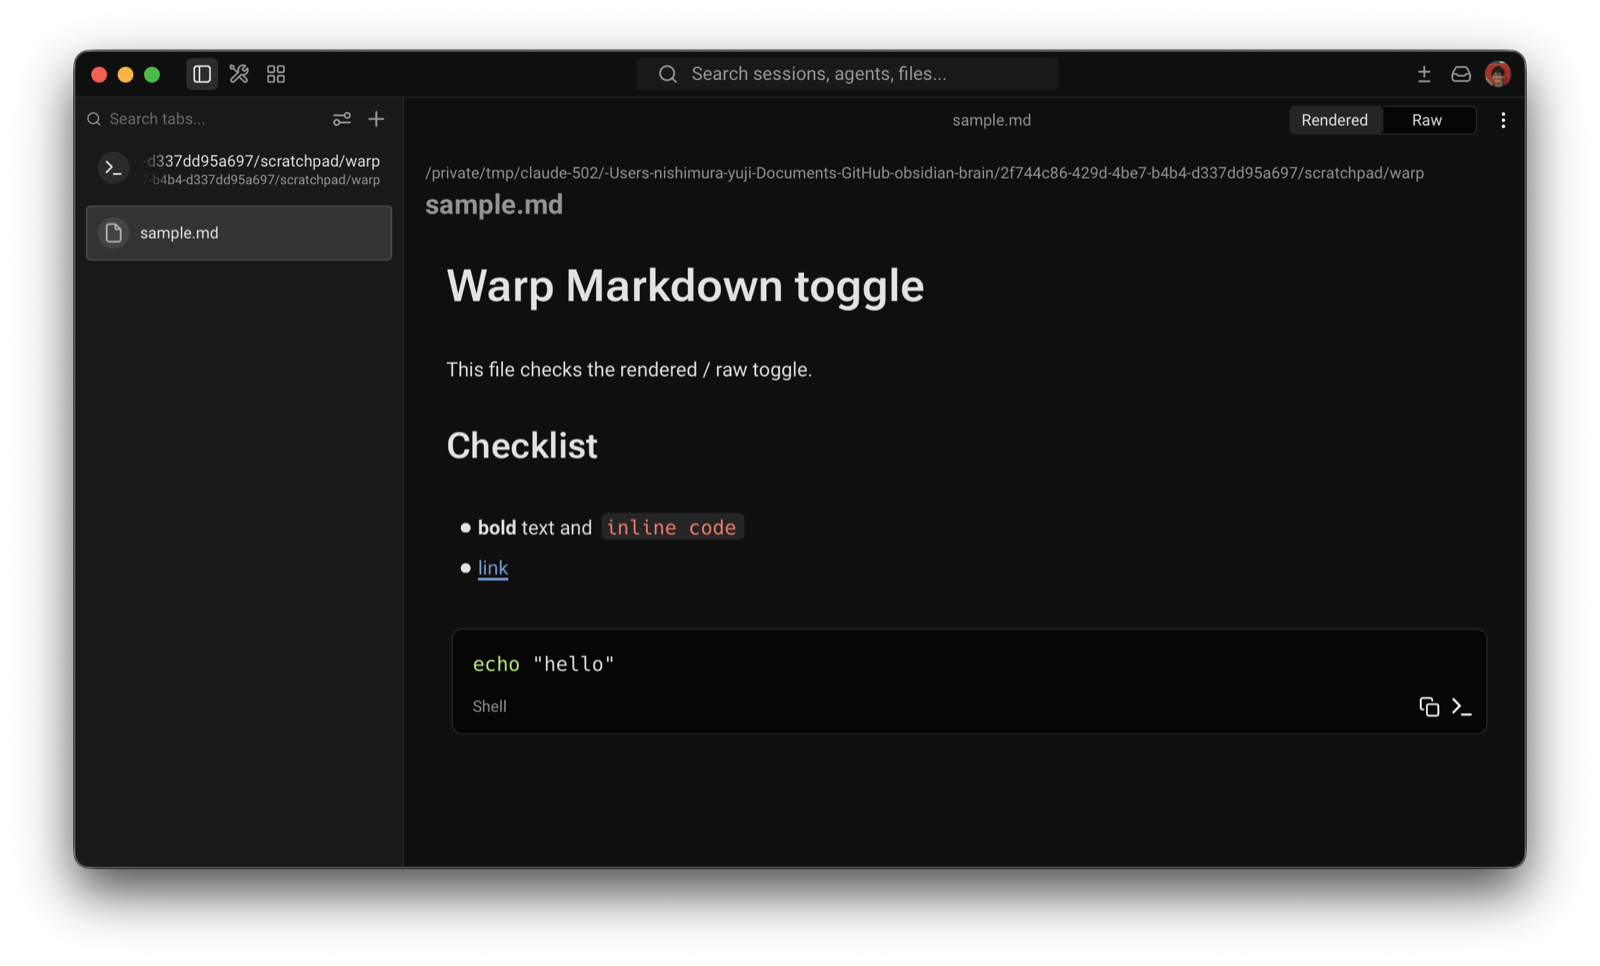
Task: Open the tools wrench icon
Action: (239, 74)
